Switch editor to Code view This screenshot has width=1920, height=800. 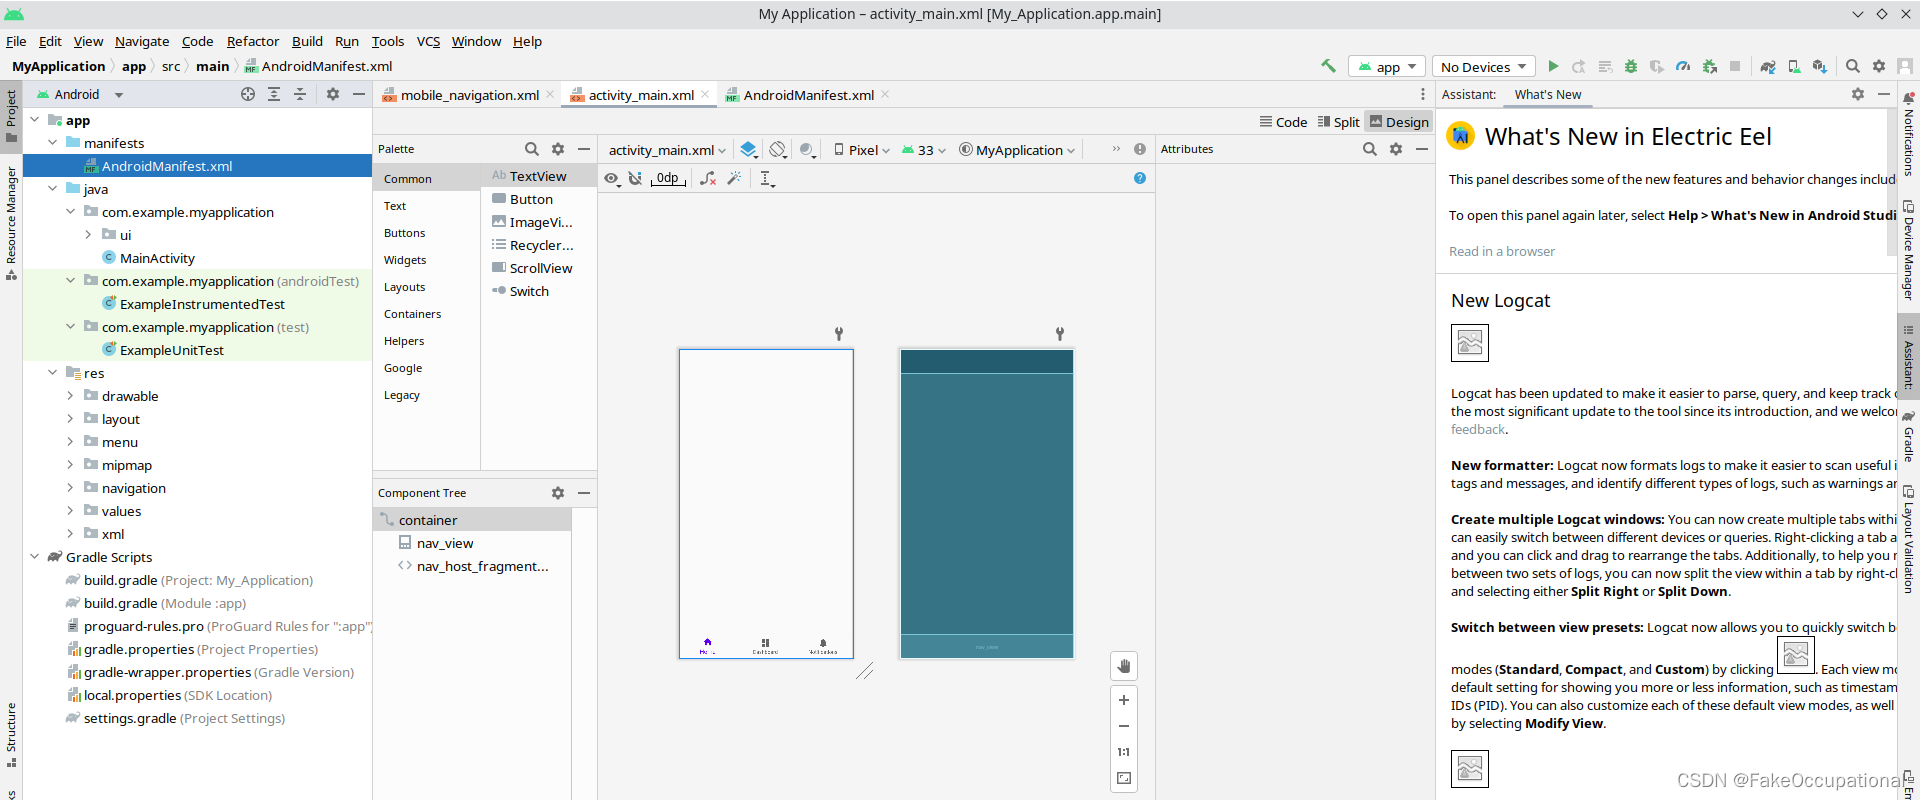click(x=1284, y=122)
